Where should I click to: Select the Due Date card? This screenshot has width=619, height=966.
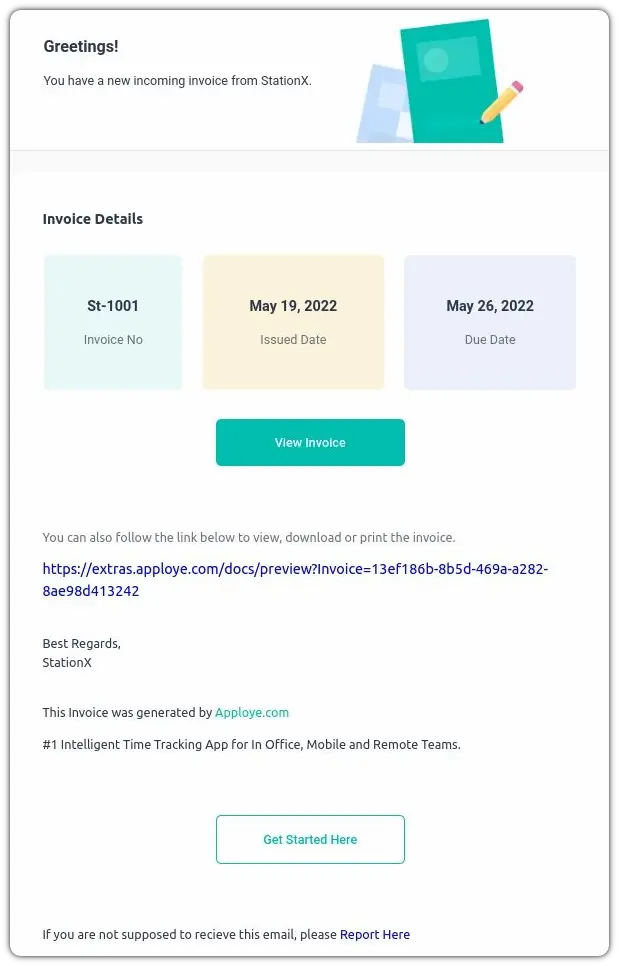490,322
